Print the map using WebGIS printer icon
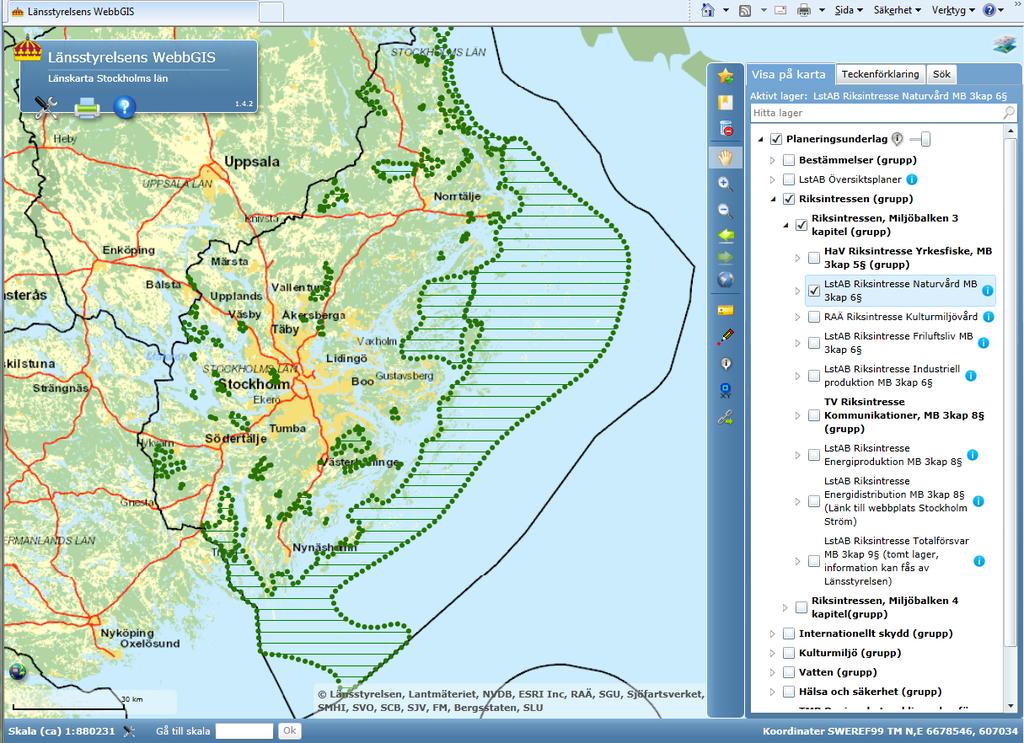The height and width of the screenshot is (743, 1024). (x=87, y=107)
